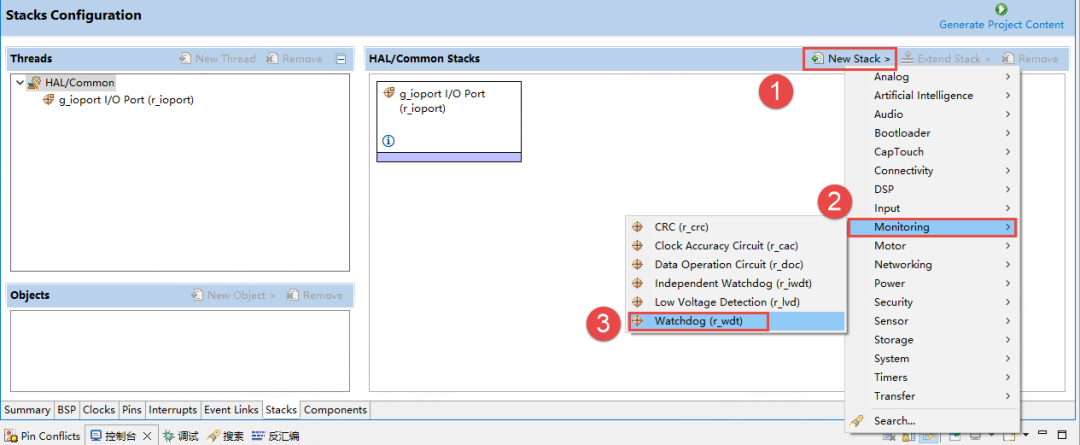Open the New Stack menu button
Viewport: 1080px width, 445px height.
point(851,59)
